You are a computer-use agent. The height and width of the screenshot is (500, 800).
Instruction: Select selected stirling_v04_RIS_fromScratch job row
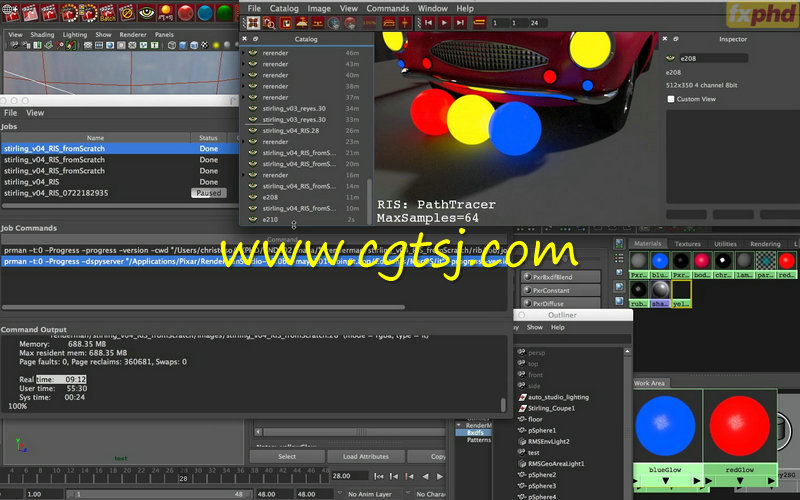click(x=120, y=148)
